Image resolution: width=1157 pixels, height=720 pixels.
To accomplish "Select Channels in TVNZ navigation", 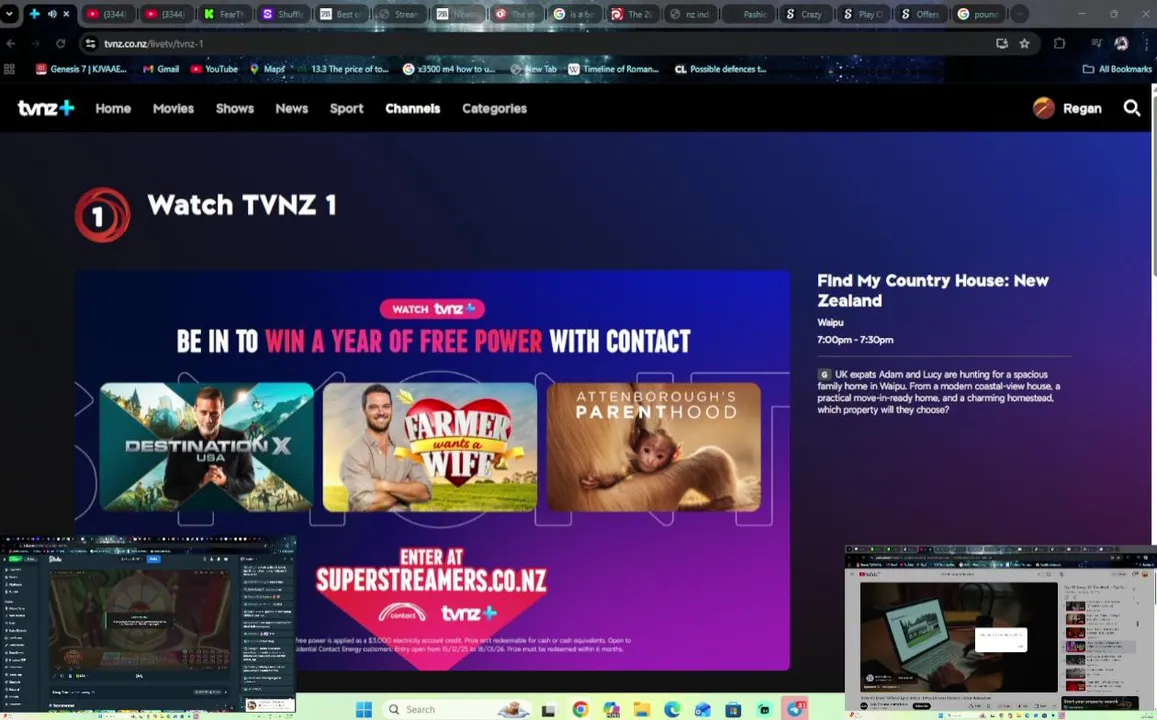I will (x=412, y=108).
